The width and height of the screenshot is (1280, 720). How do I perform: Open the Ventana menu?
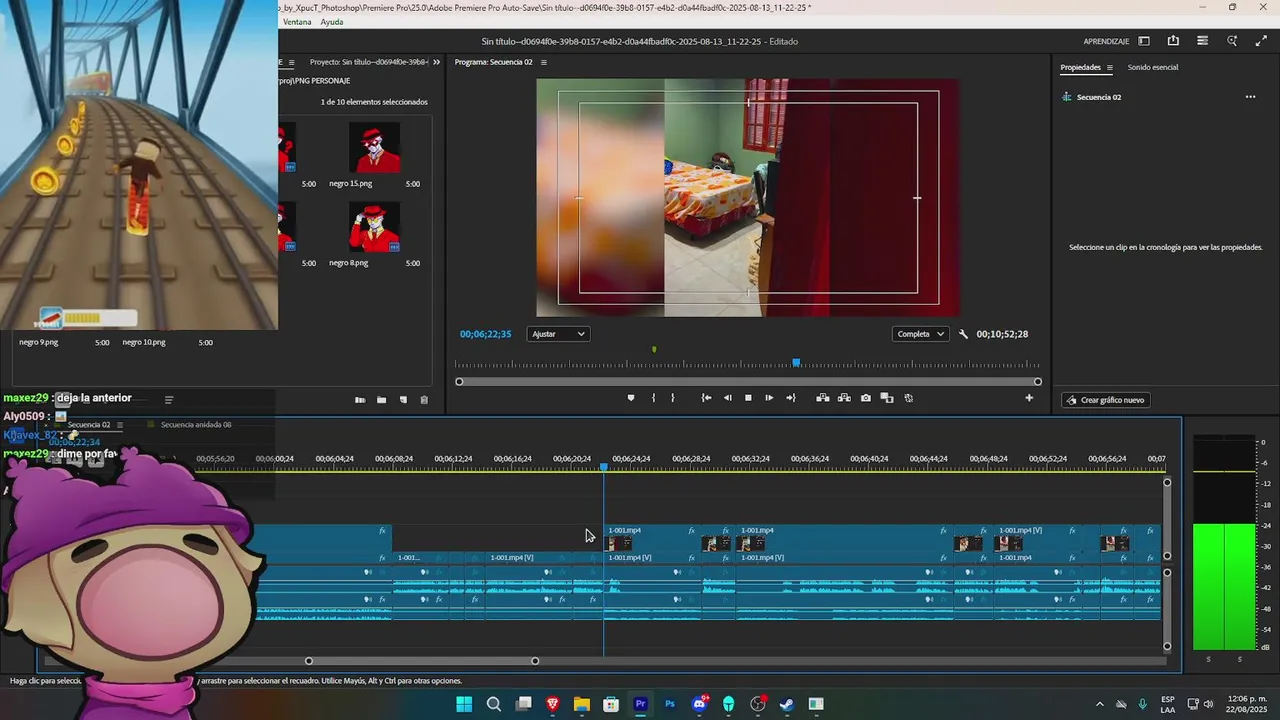[297, 22]
